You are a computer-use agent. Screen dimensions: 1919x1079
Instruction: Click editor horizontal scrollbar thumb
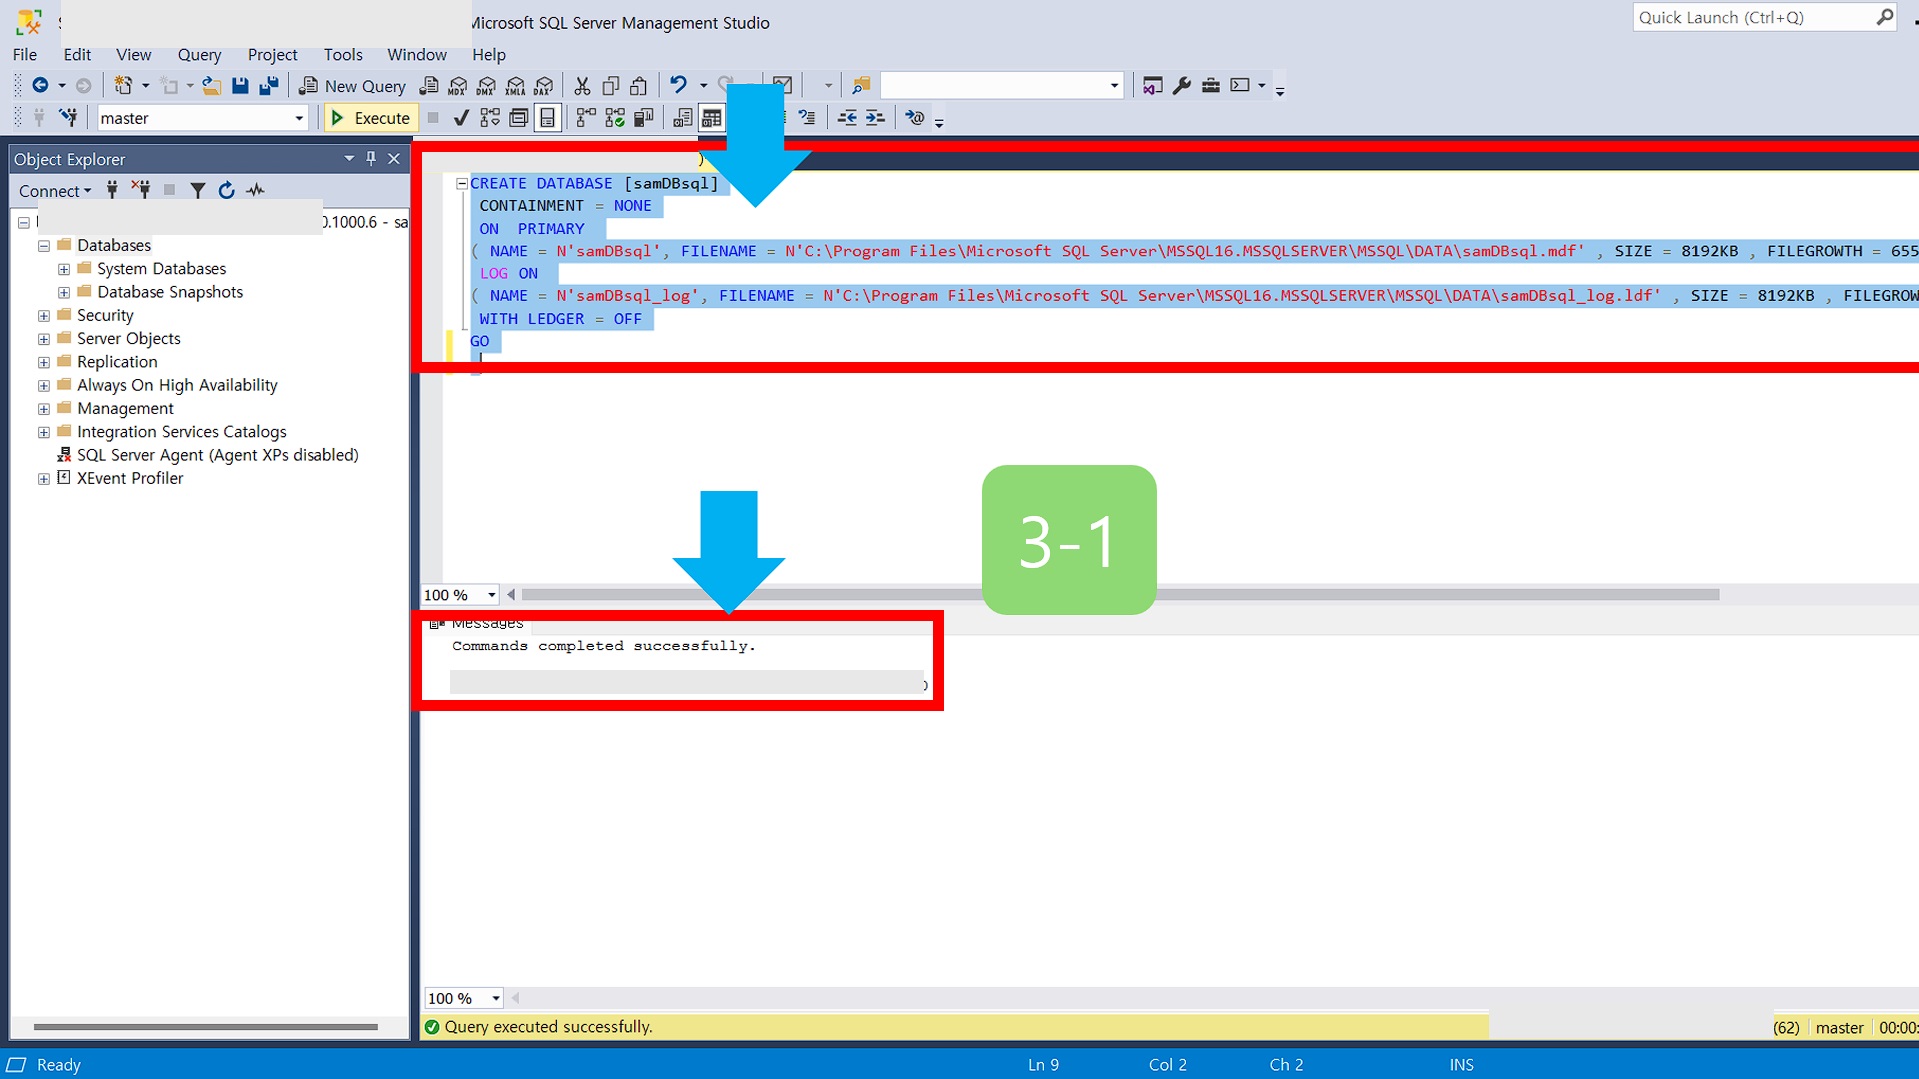(1120, 595)
